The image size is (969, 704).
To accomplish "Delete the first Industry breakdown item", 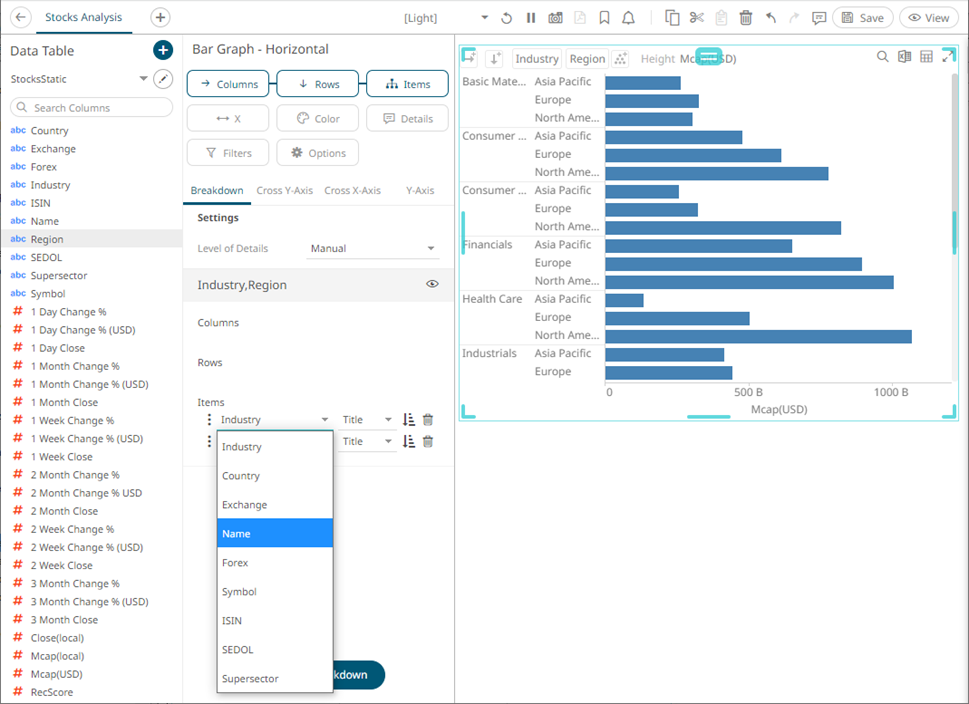I will (428, 420).
